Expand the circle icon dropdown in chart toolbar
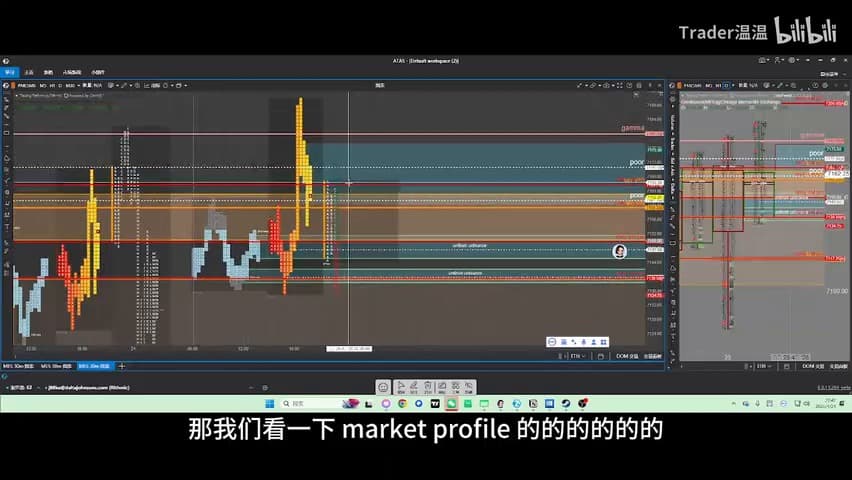Image resolution: width=852 pixels, height=480 pixels. point(172,85)
